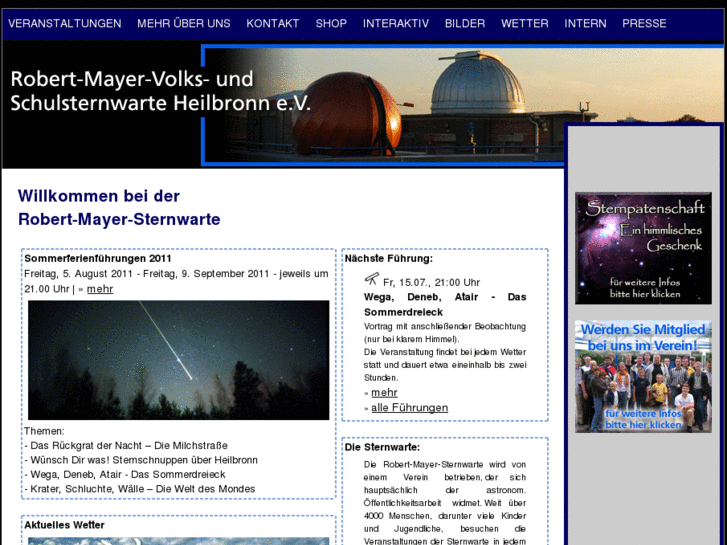Click 'mehr' link in Nächste Führung box
Screen dimensions: 727x545
click(384, 393)
